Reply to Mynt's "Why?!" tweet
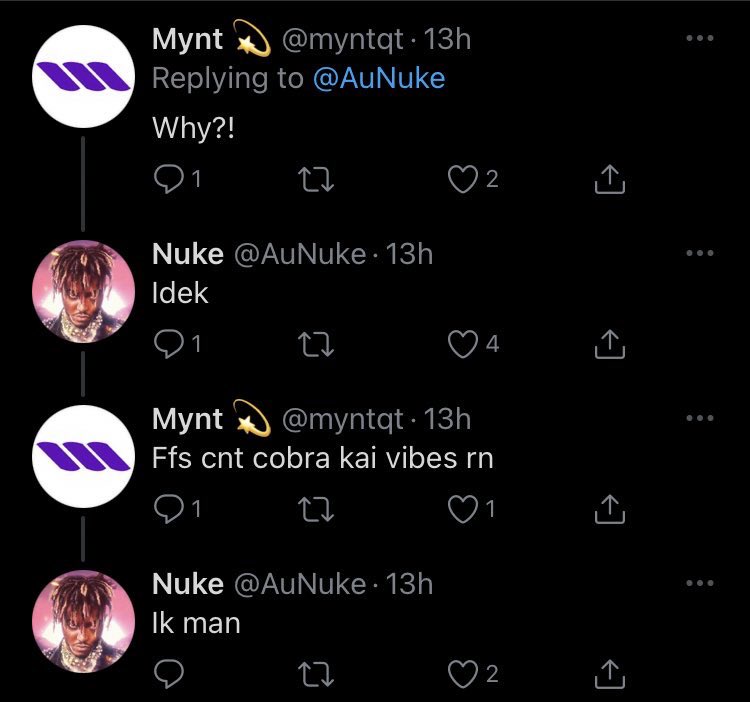The width and height of the screenshot is (750, 702). pyautogui.click(x=165, y=180)
